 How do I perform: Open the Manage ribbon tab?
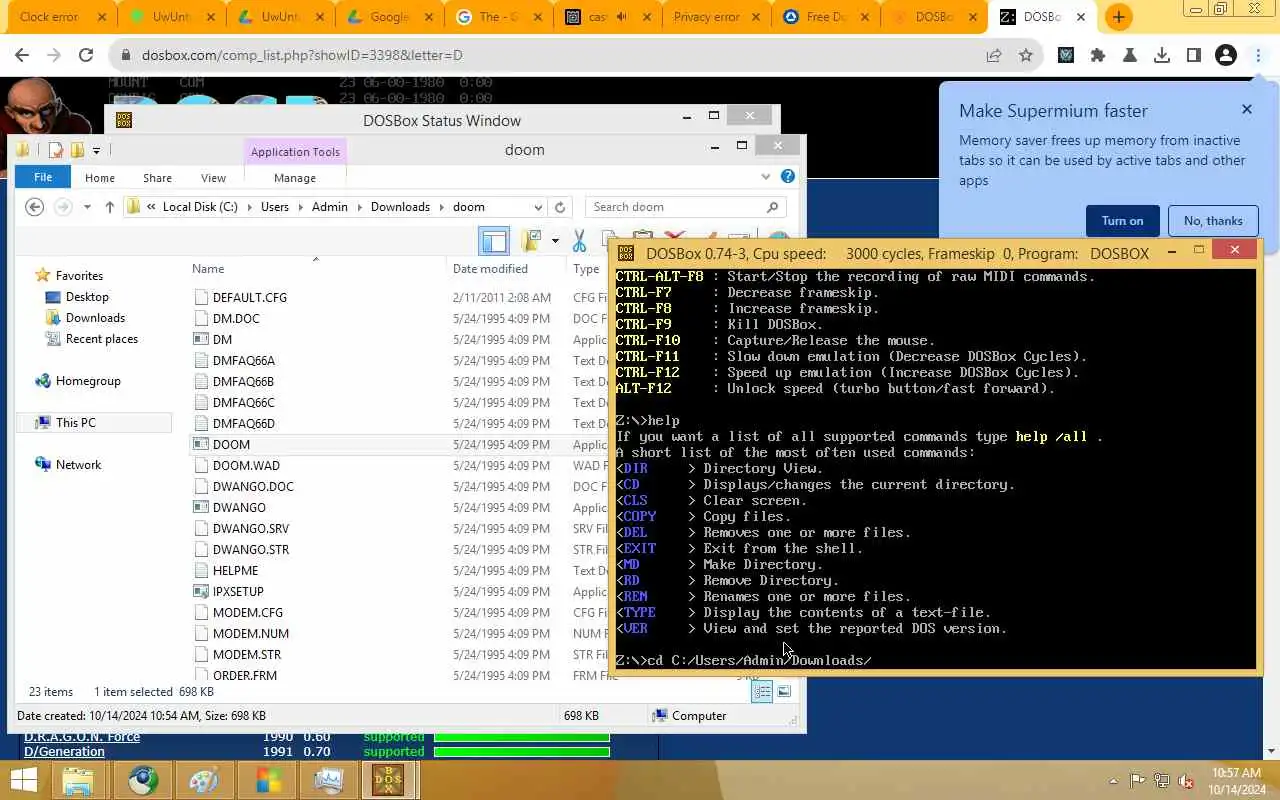click(x=295, y=178)
